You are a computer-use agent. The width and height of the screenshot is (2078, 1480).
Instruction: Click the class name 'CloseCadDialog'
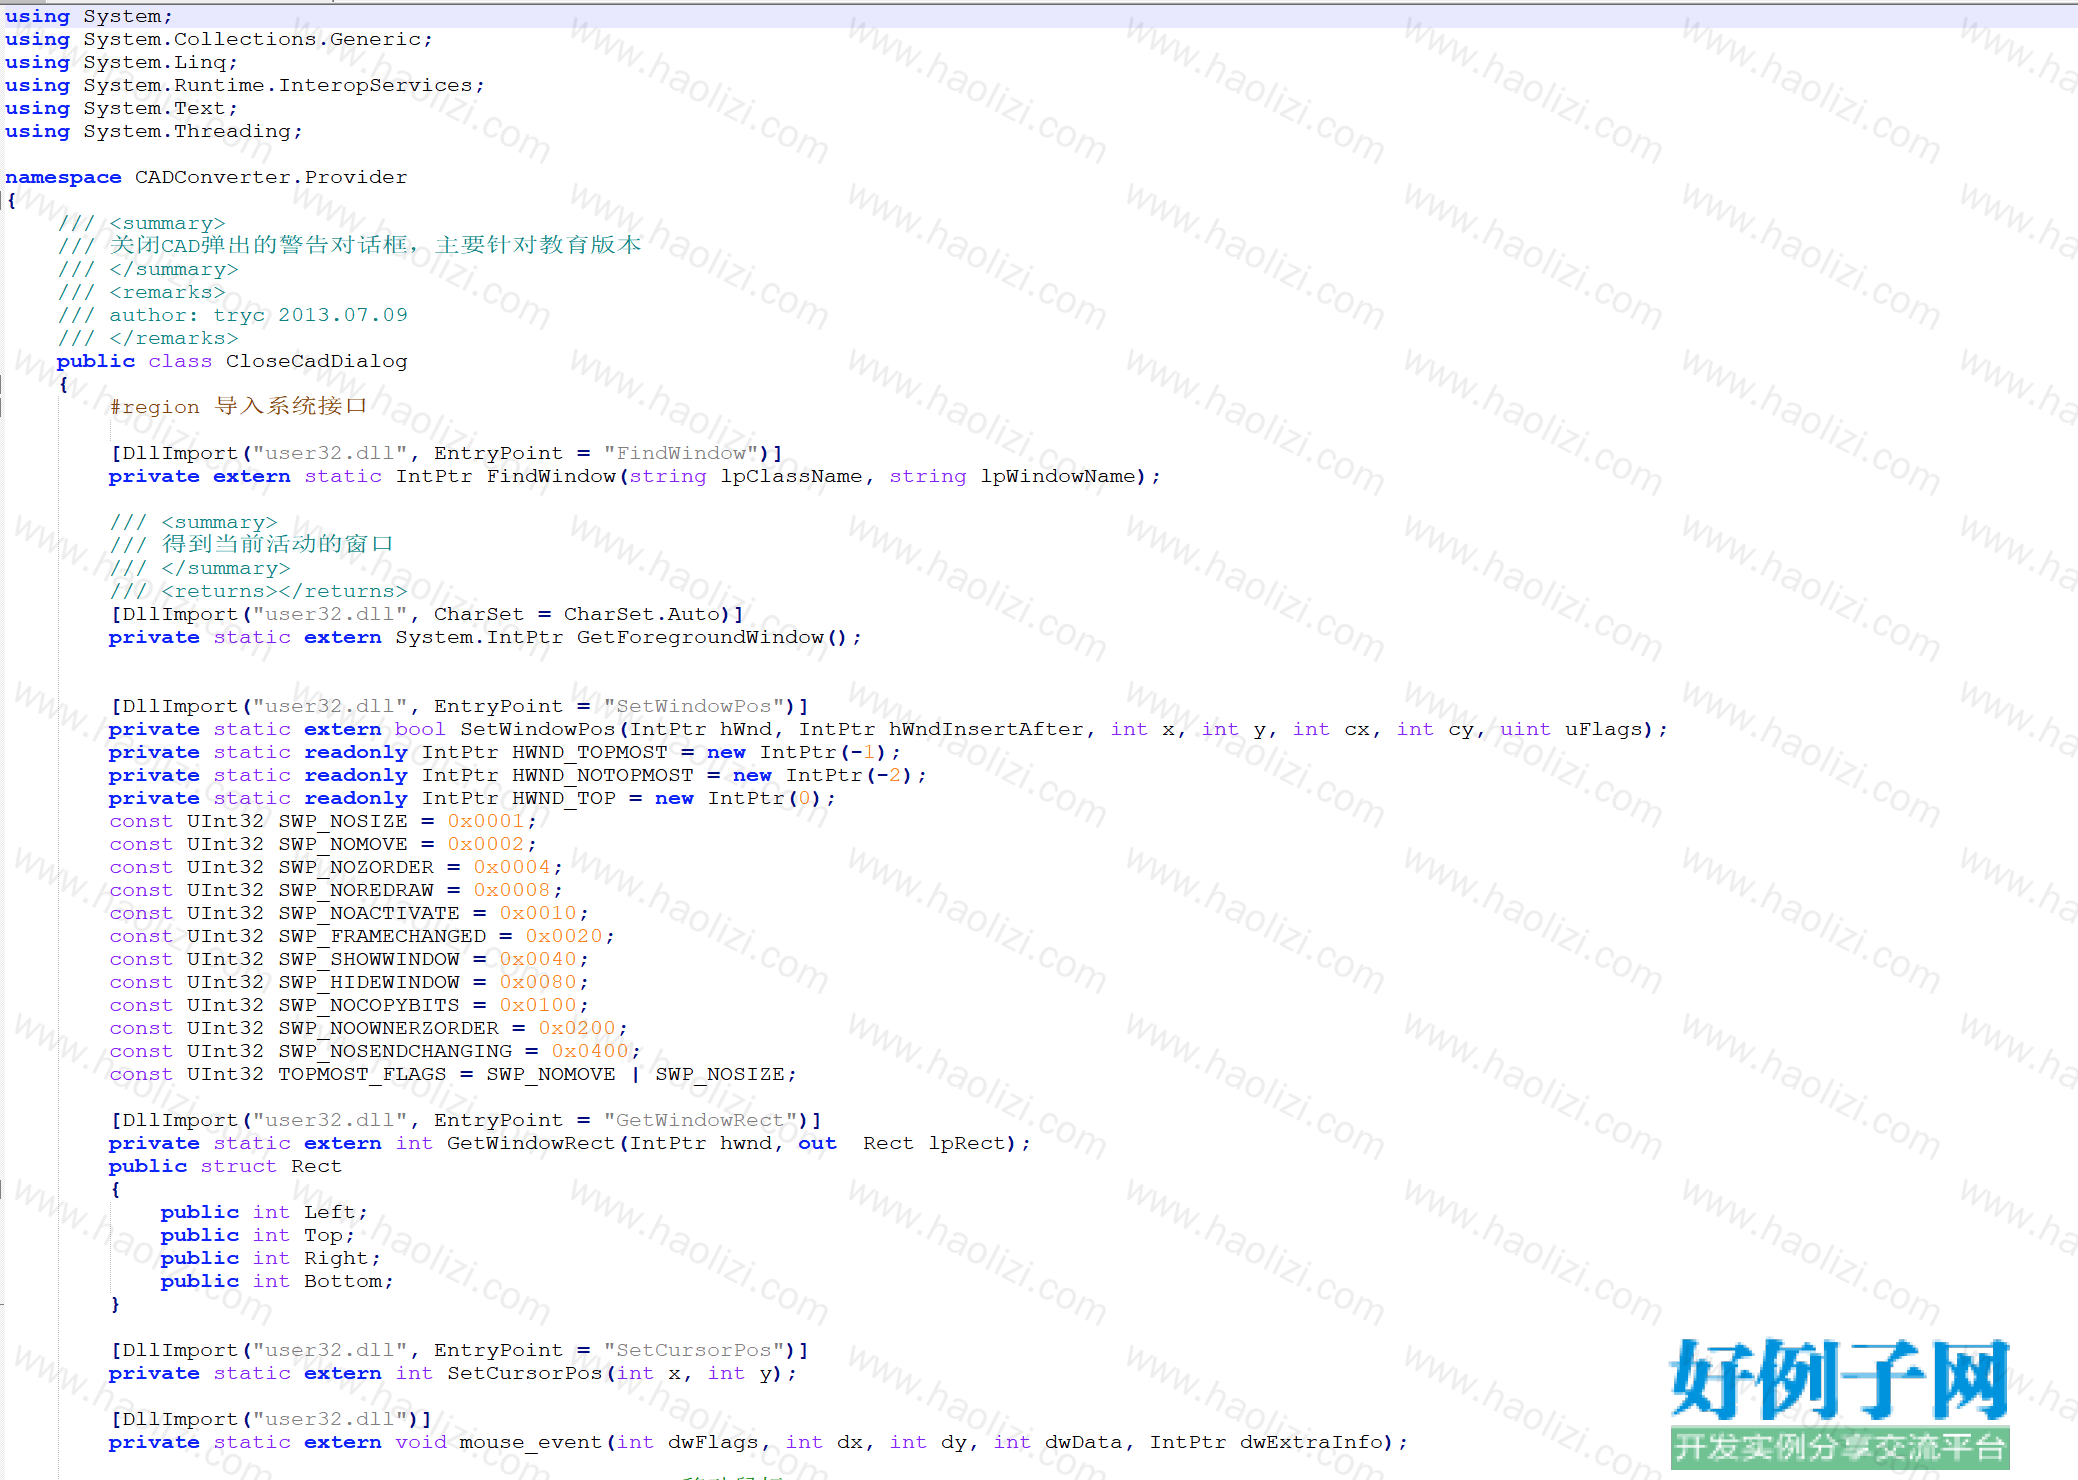tap(316, 361)
